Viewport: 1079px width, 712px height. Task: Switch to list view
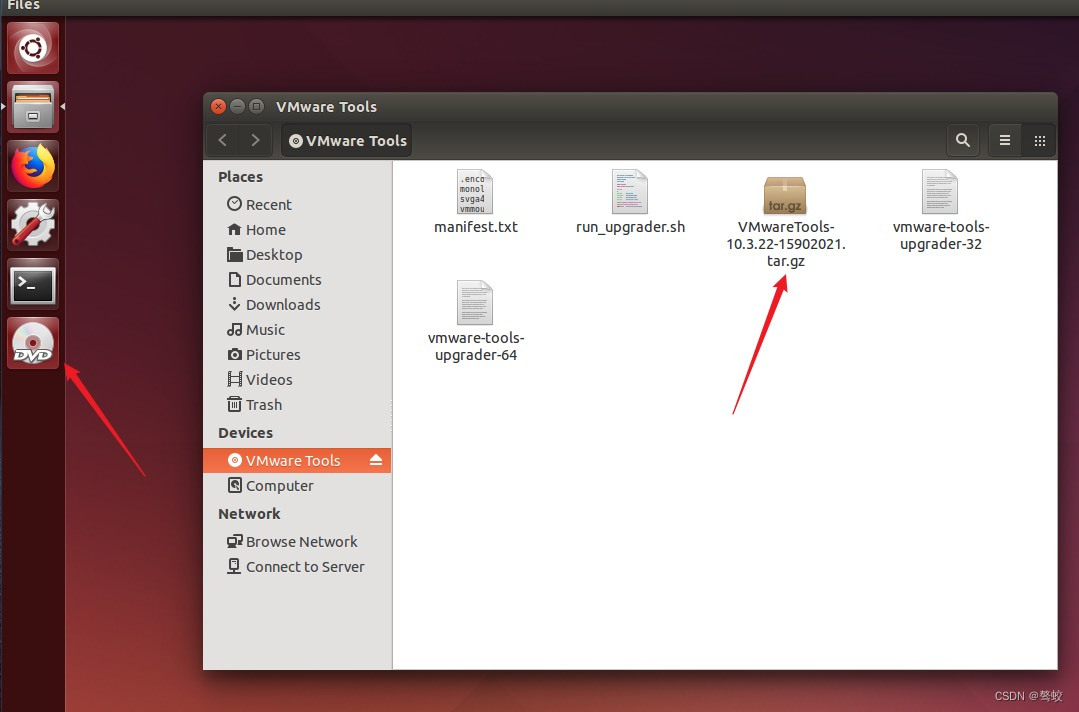[x=1005, y=140]
